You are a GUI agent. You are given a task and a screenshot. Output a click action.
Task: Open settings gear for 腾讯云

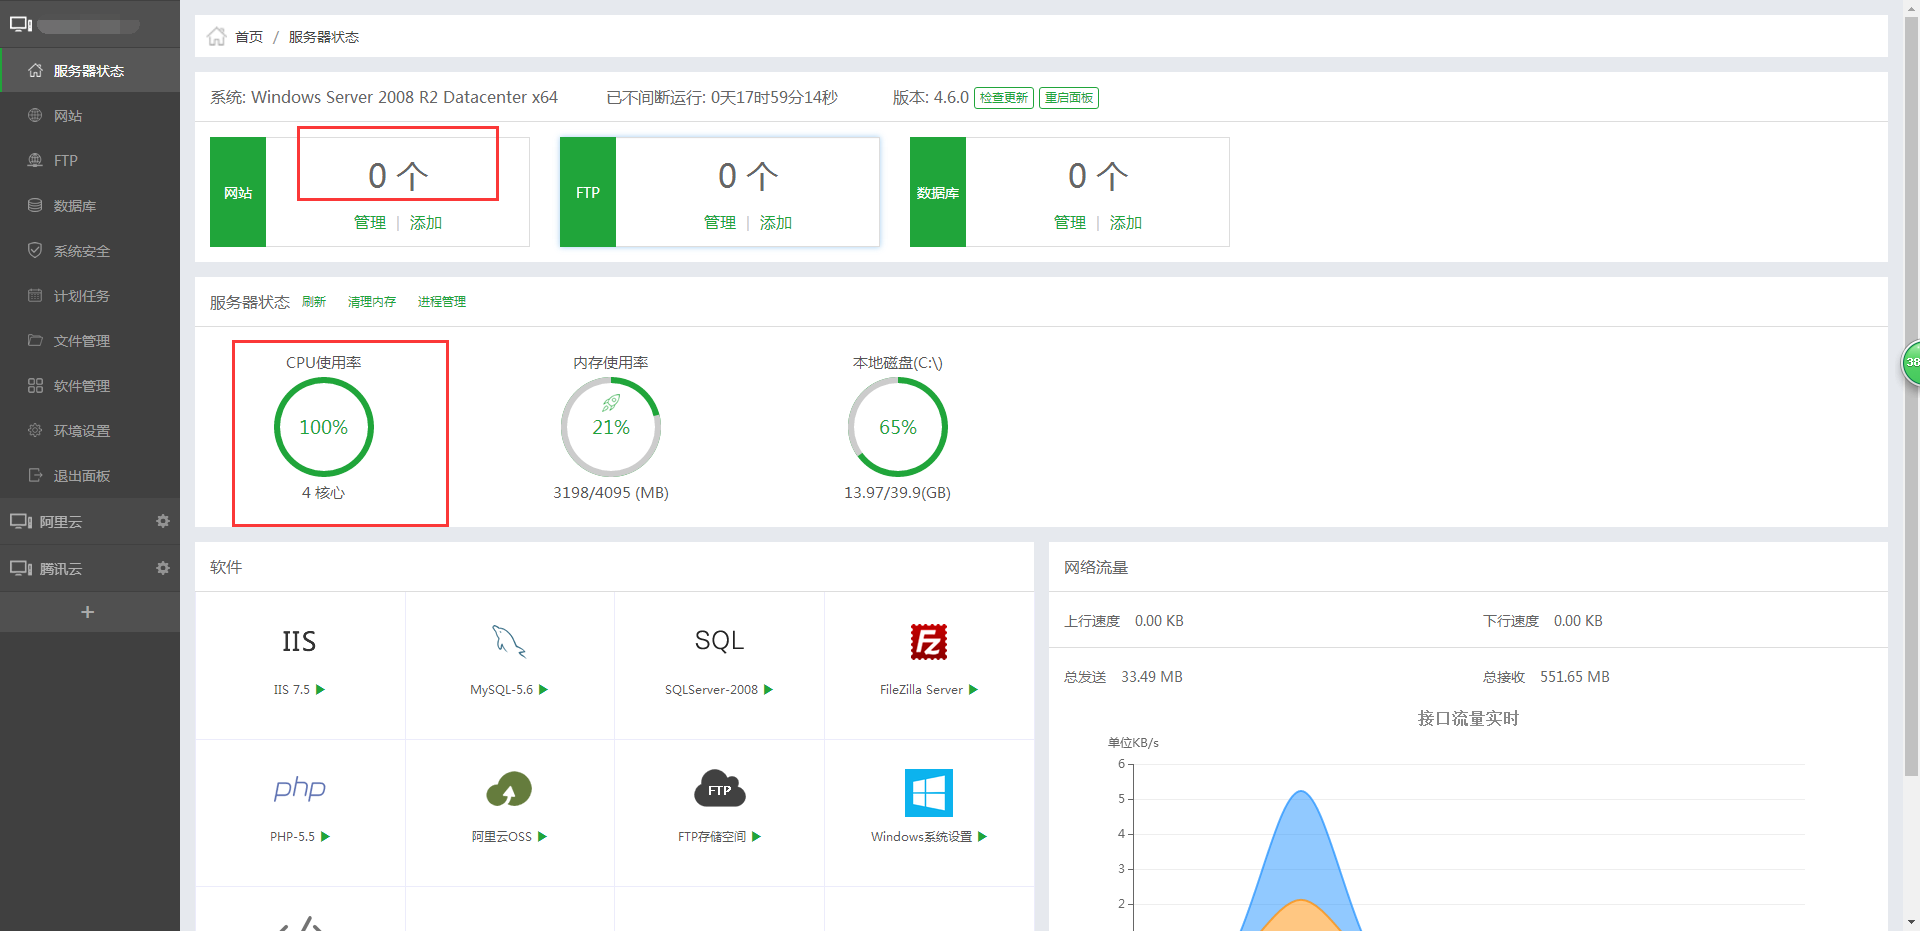pyautogui.click(x=163, y=568)
